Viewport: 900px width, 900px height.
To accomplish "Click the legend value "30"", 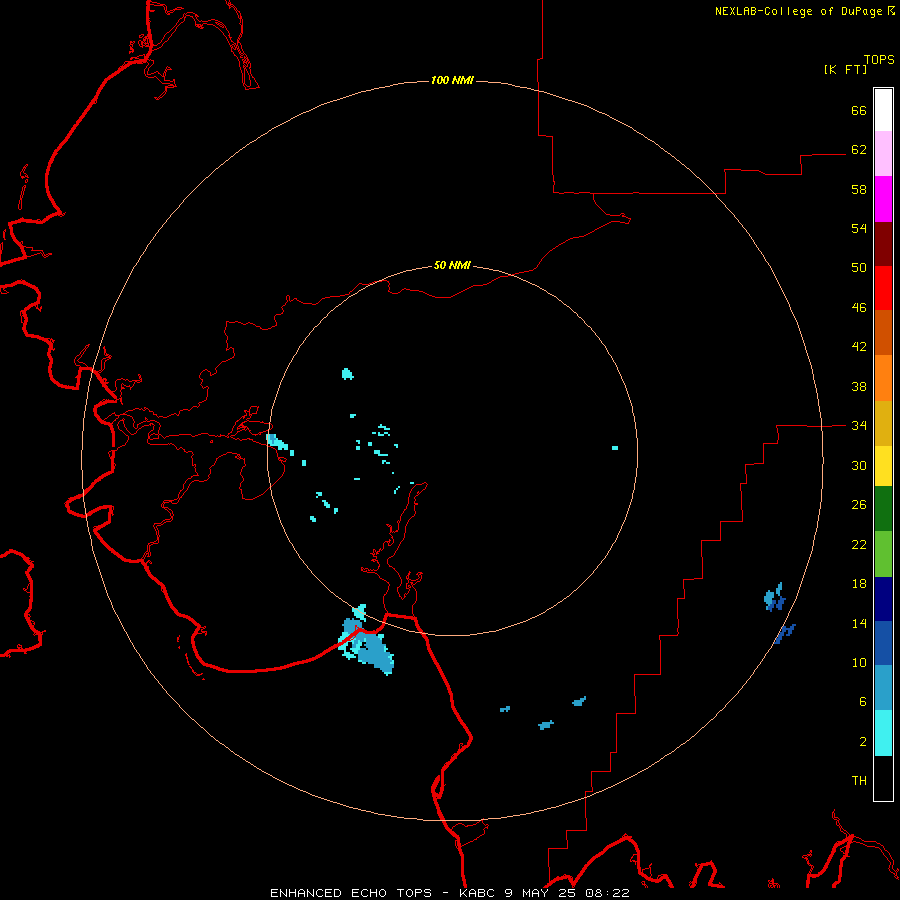I will pos(859,465).
